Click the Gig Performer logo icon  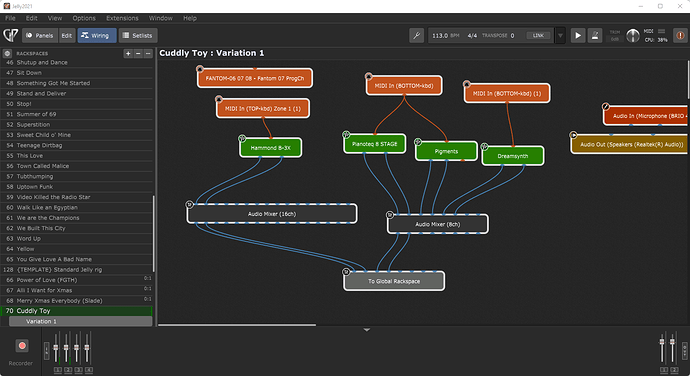coord(11,35)
